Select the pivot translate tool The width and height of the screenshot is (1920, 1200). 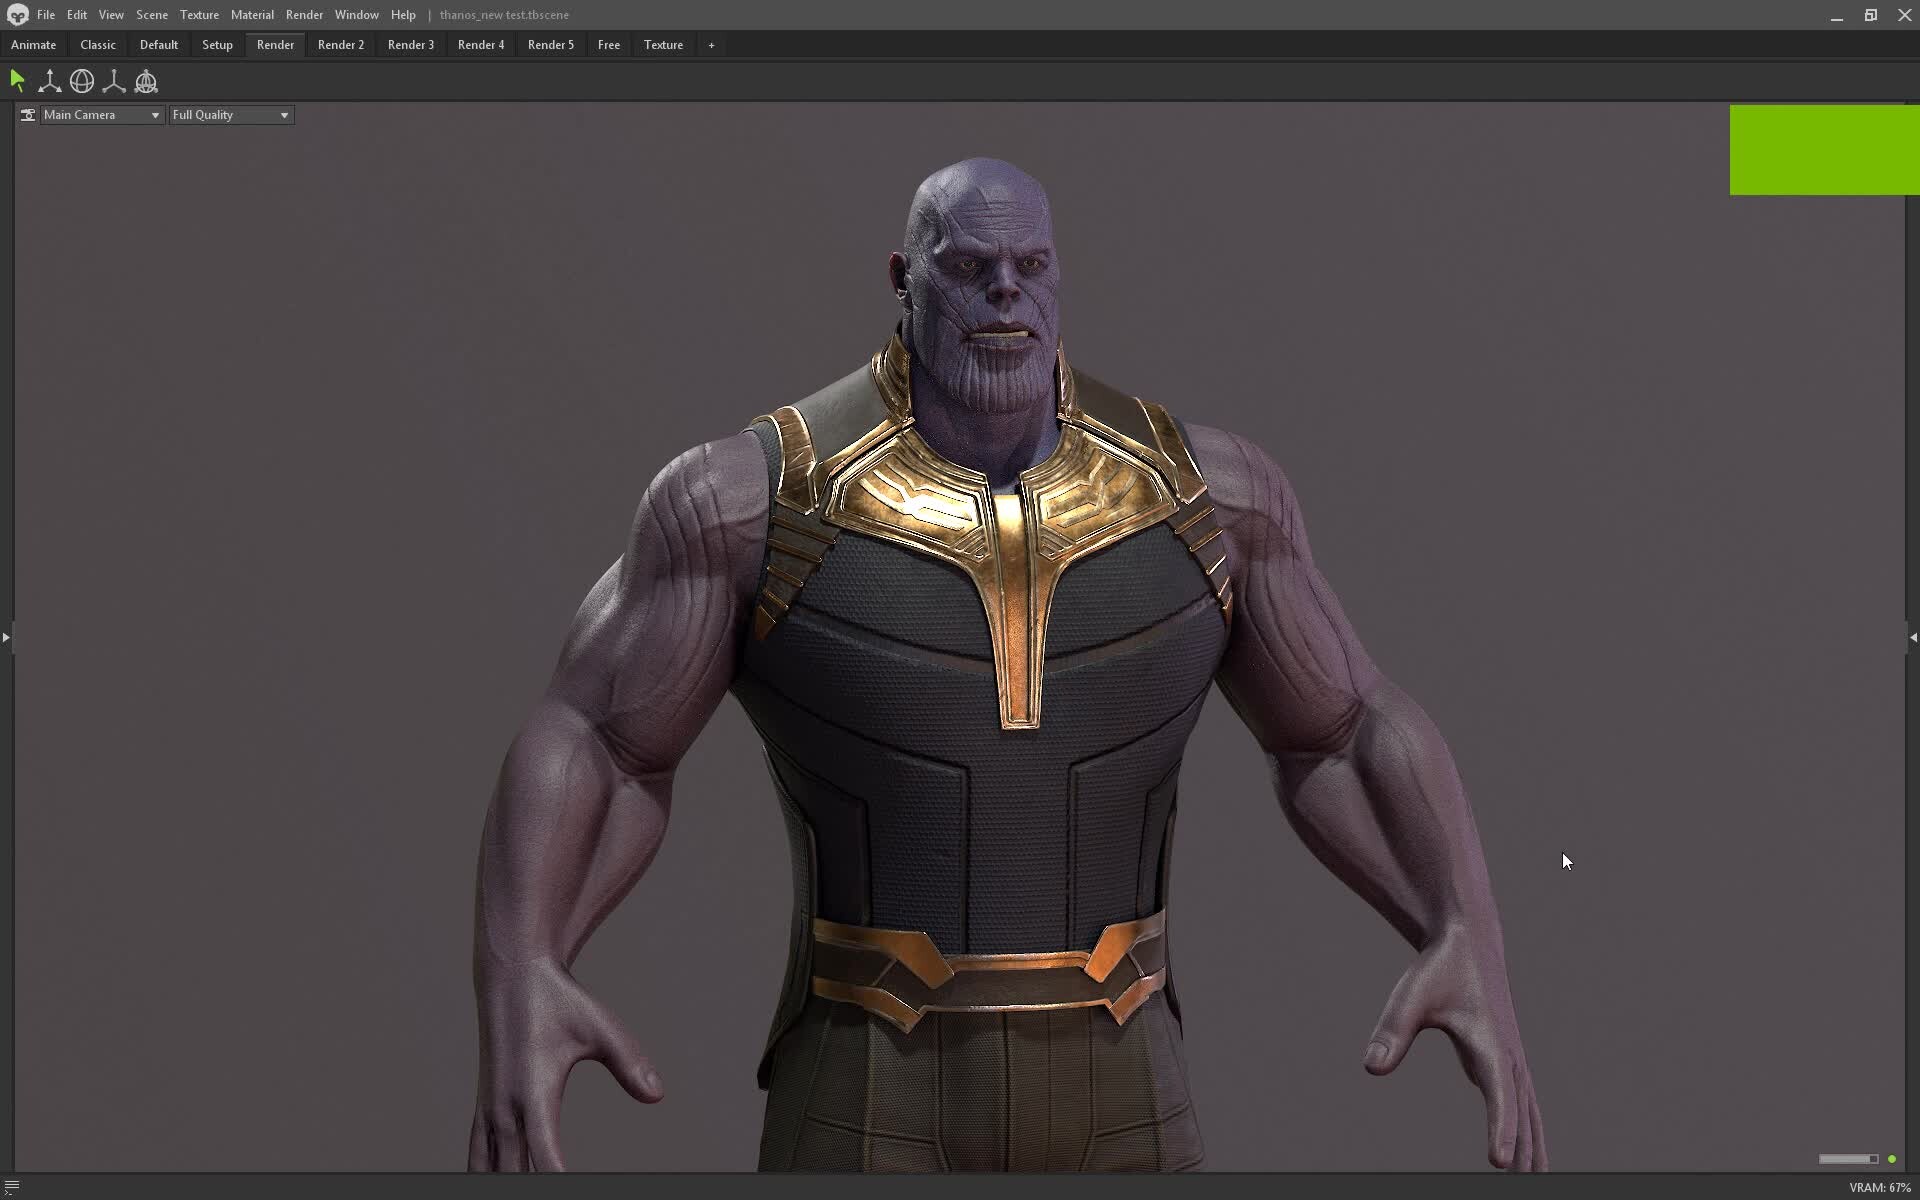114,81
